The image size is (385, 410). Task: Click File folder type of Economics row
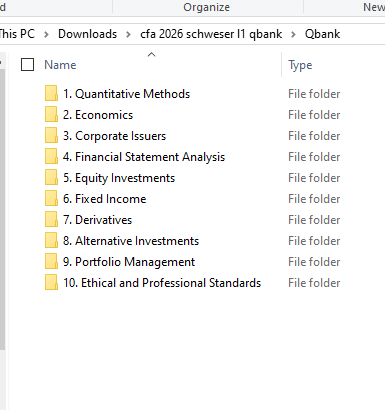314,115
